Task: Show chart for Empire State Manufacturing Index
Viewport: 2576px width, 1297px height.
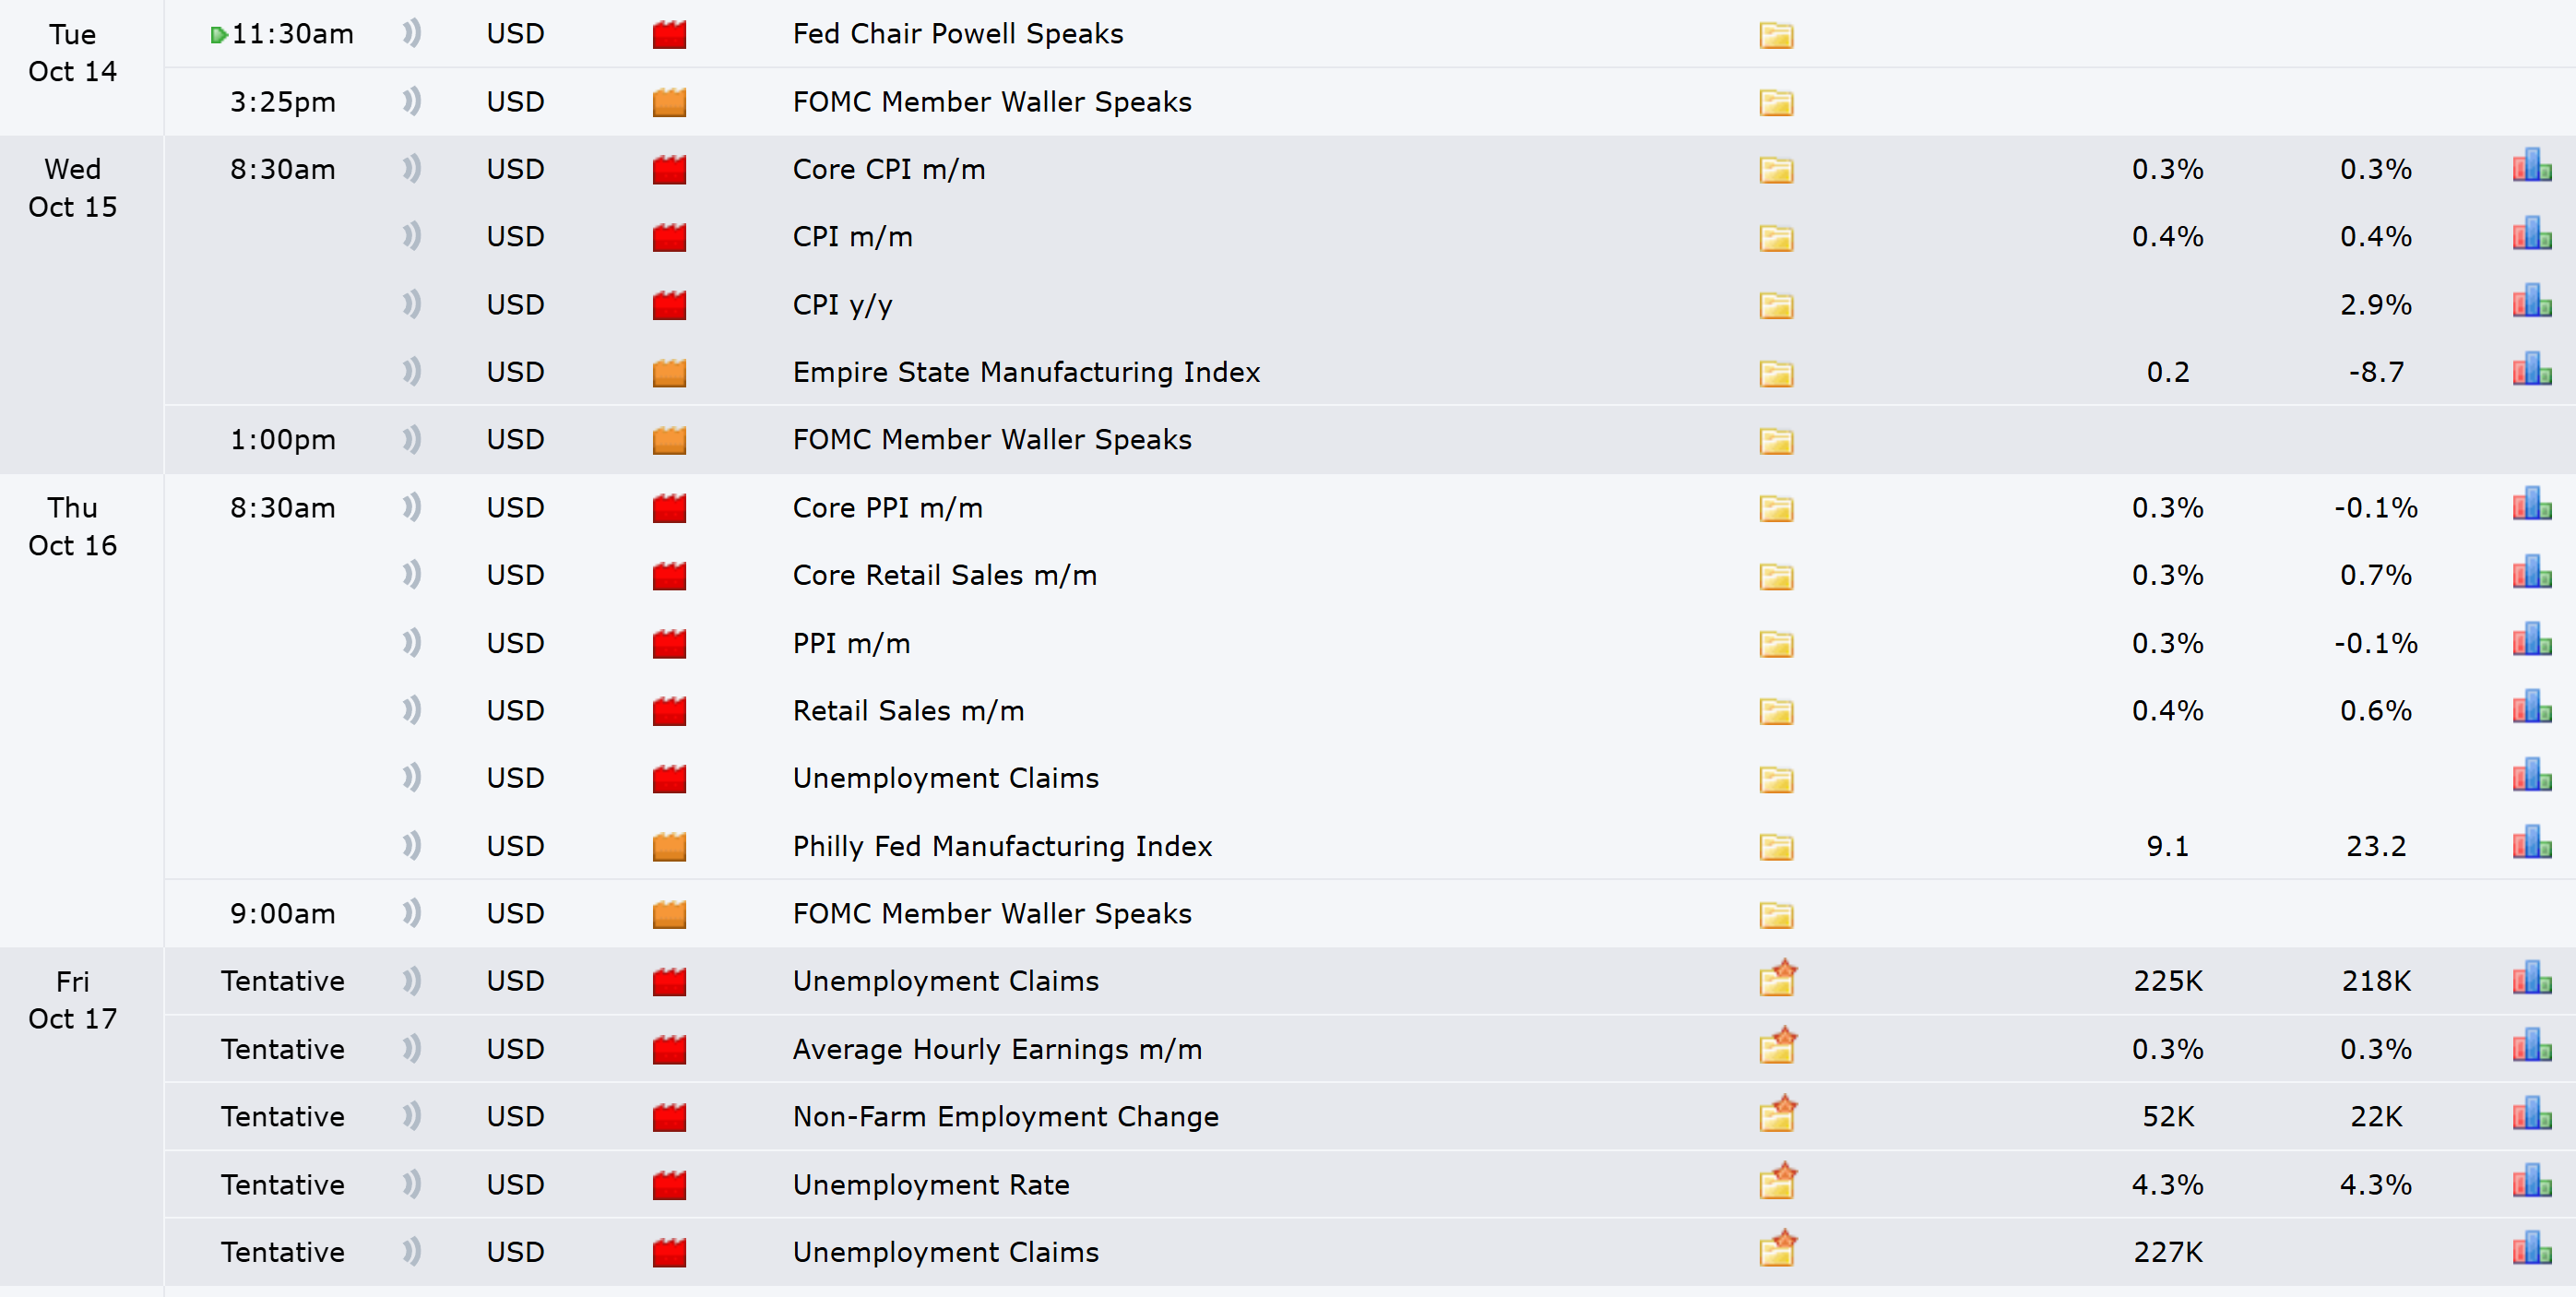Action: (x=2531, y=369)
